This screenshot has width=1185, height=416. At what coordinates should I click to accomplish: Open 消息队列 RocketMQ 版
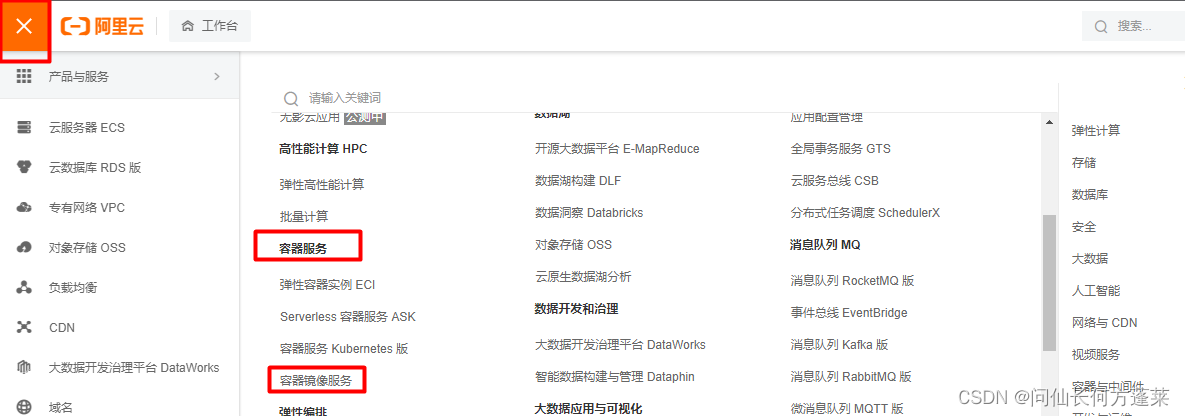[x=852, y=281]
